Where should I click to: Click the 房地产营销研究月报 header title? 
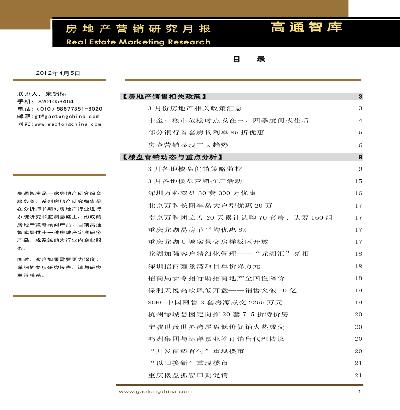pyautogui.click(x=138, y=29)
